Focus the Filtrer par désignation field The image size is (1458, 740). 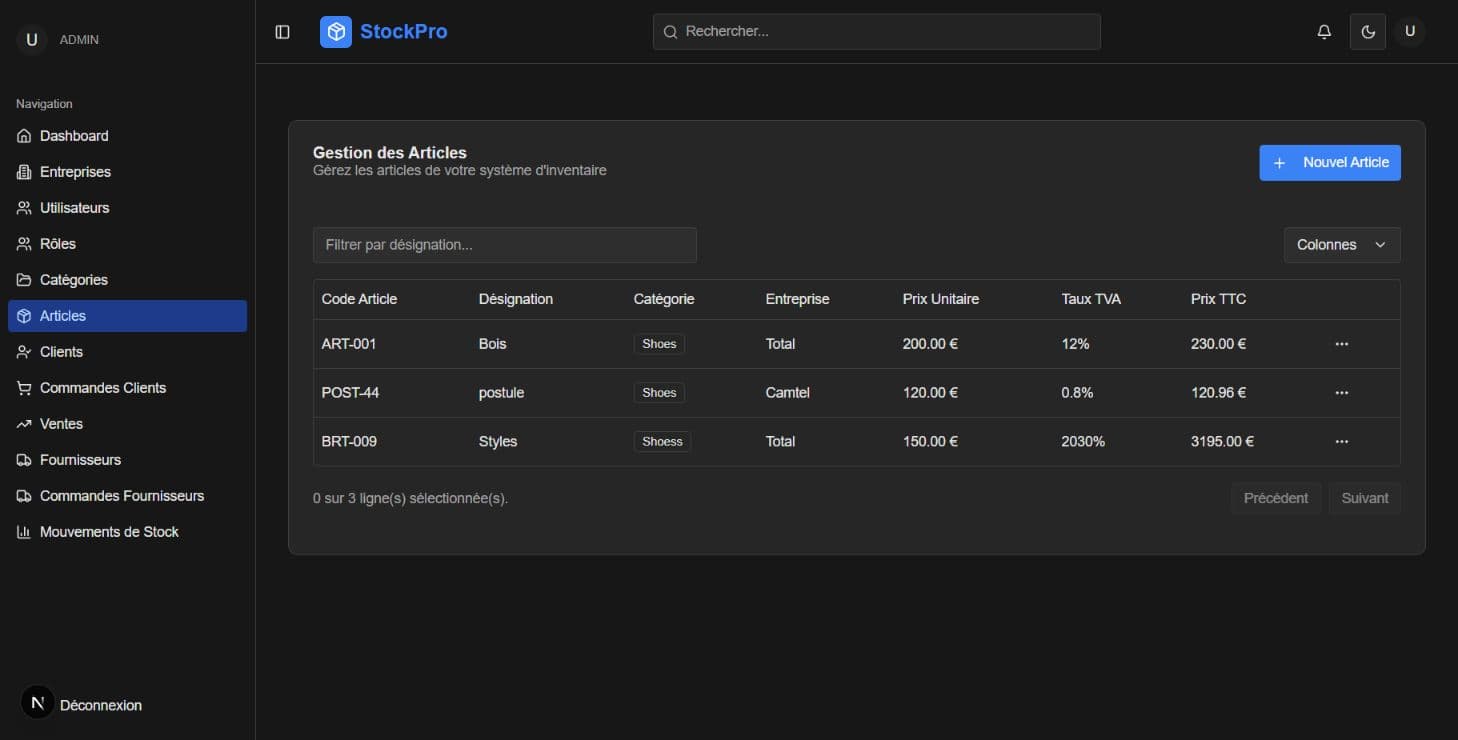tap(505, 245)
